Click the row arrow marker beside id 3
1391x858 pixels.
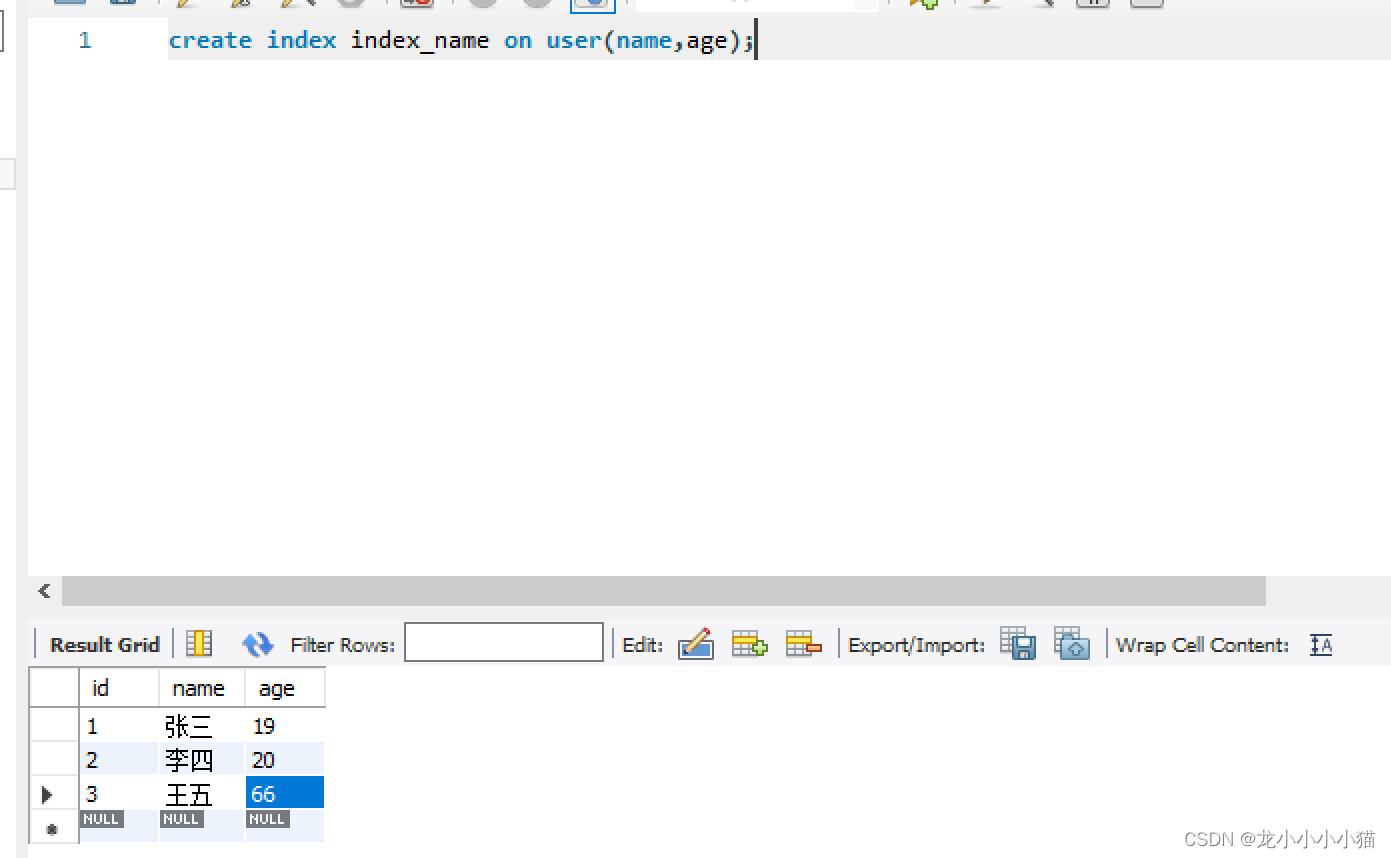pos(47,795)
